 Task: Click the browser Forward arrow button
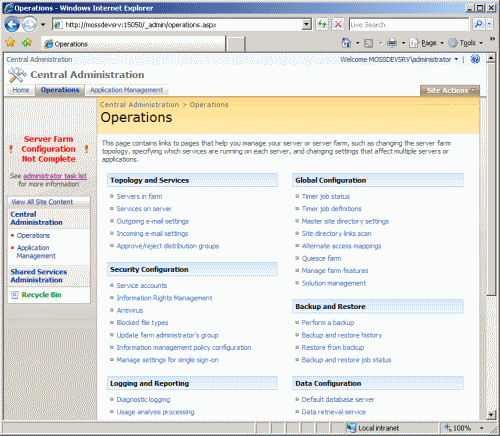(30, 25)
